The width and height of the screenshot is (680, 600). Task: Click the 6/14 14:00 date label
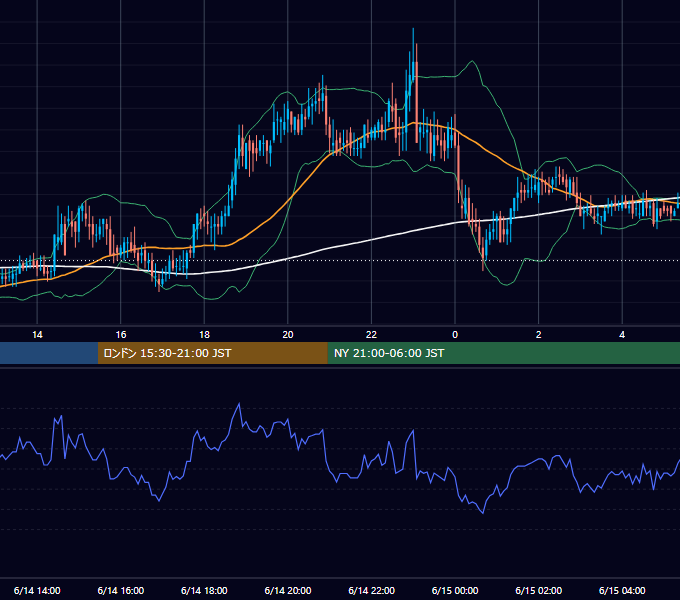(x=37, y=590)
